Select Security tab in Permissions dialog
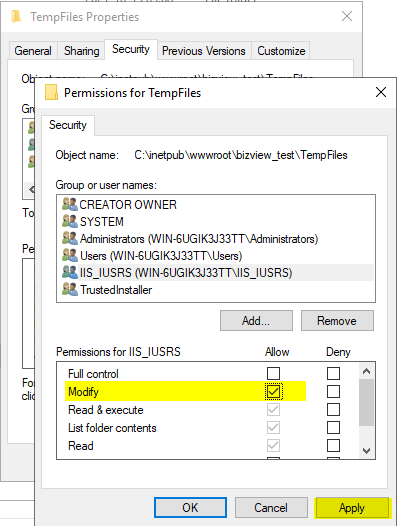Viewport: 397px width, 526px height. click(x=68, y=125)
